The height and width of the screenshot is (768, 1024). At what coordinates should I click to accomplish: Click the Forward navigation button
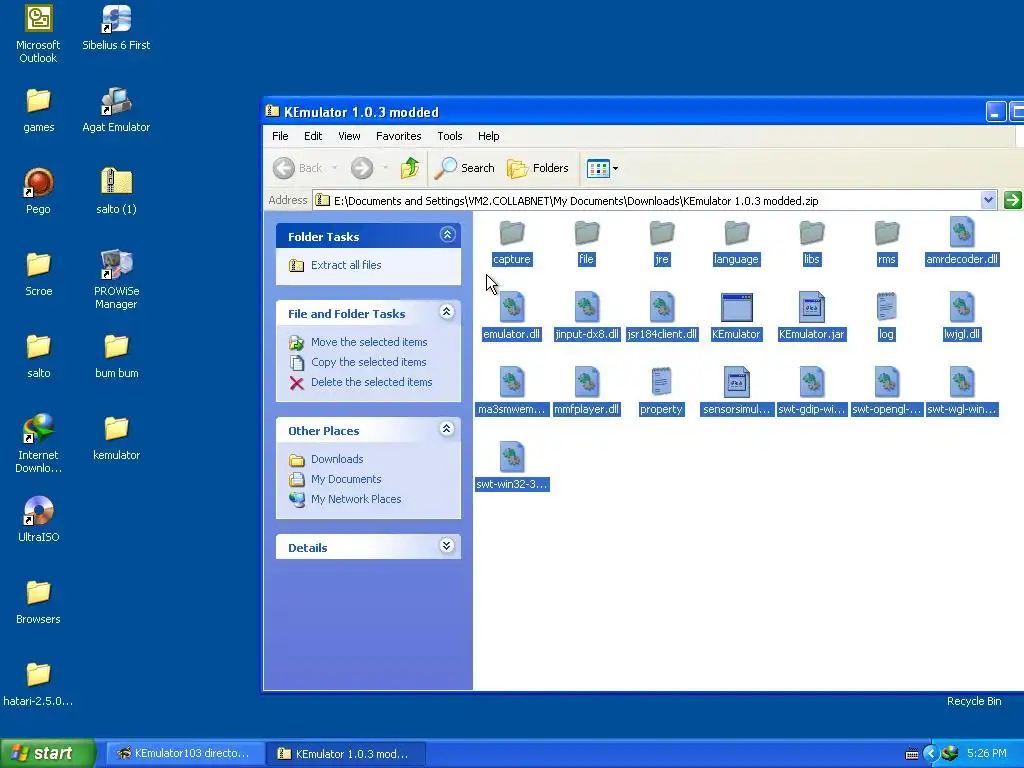(x=362, y=168)
